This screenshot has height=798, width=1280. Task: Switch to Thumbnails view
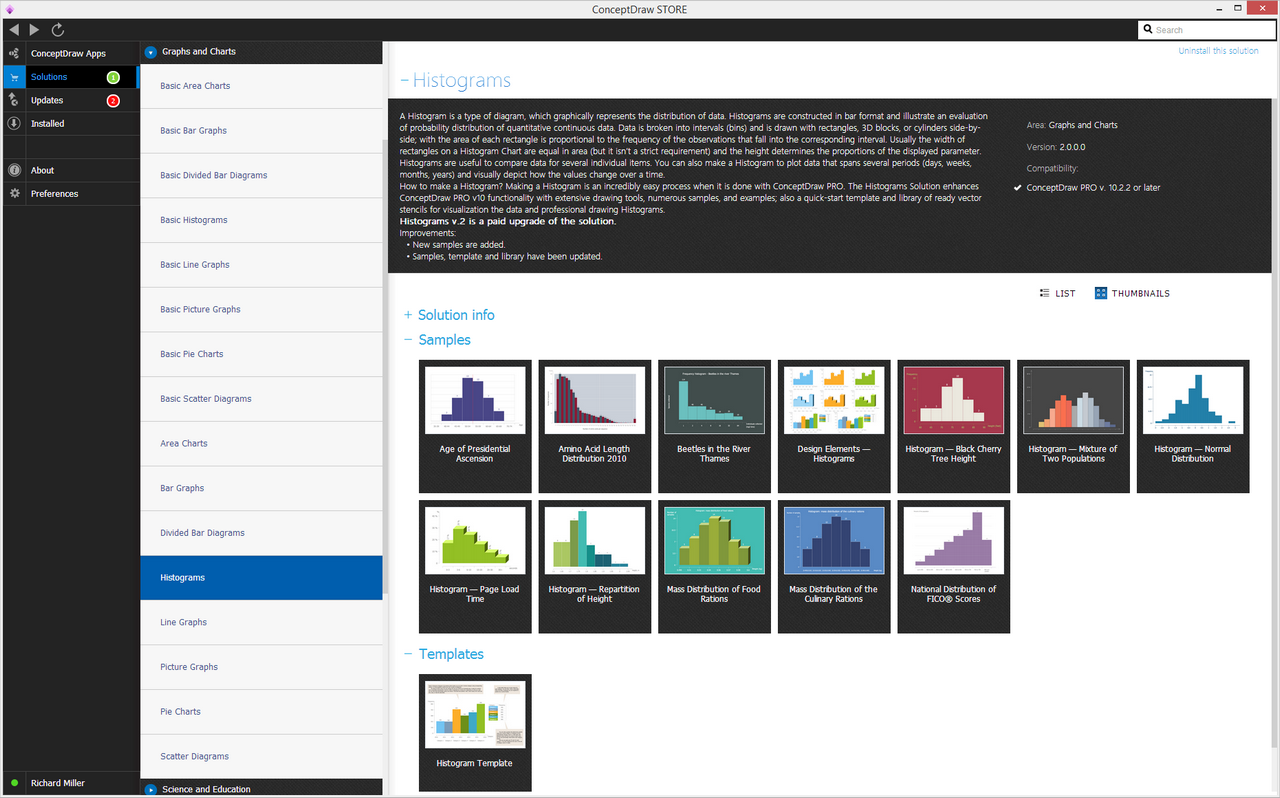click(1132, 294)
